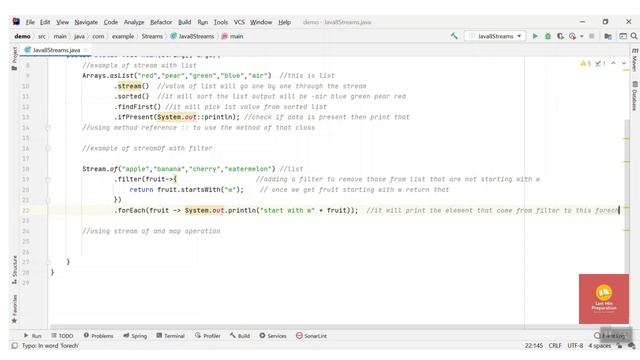Open the View menu
This screenshot has width=640, height=360.
[62, 22]
